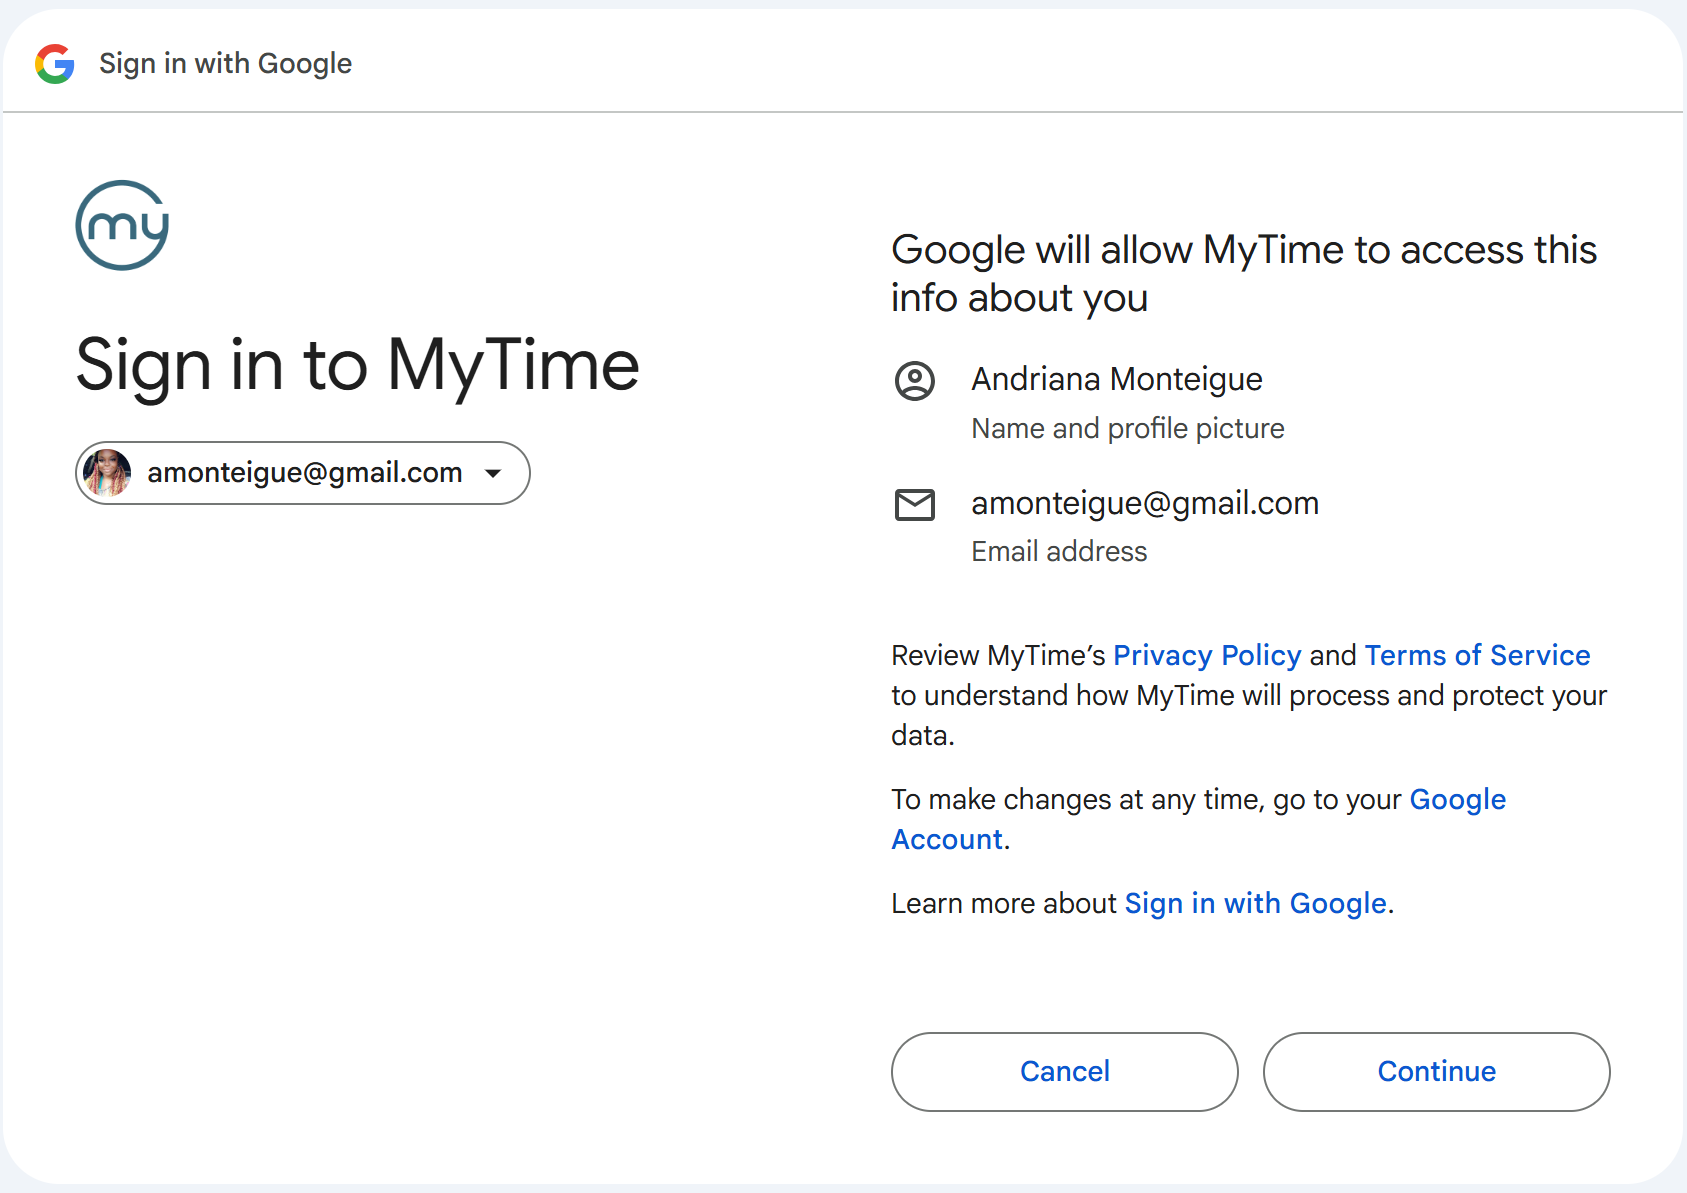This screenshot has width=1687, height=1193.
Task: Open the Terms of Service link
Action: click(1477, 655)
